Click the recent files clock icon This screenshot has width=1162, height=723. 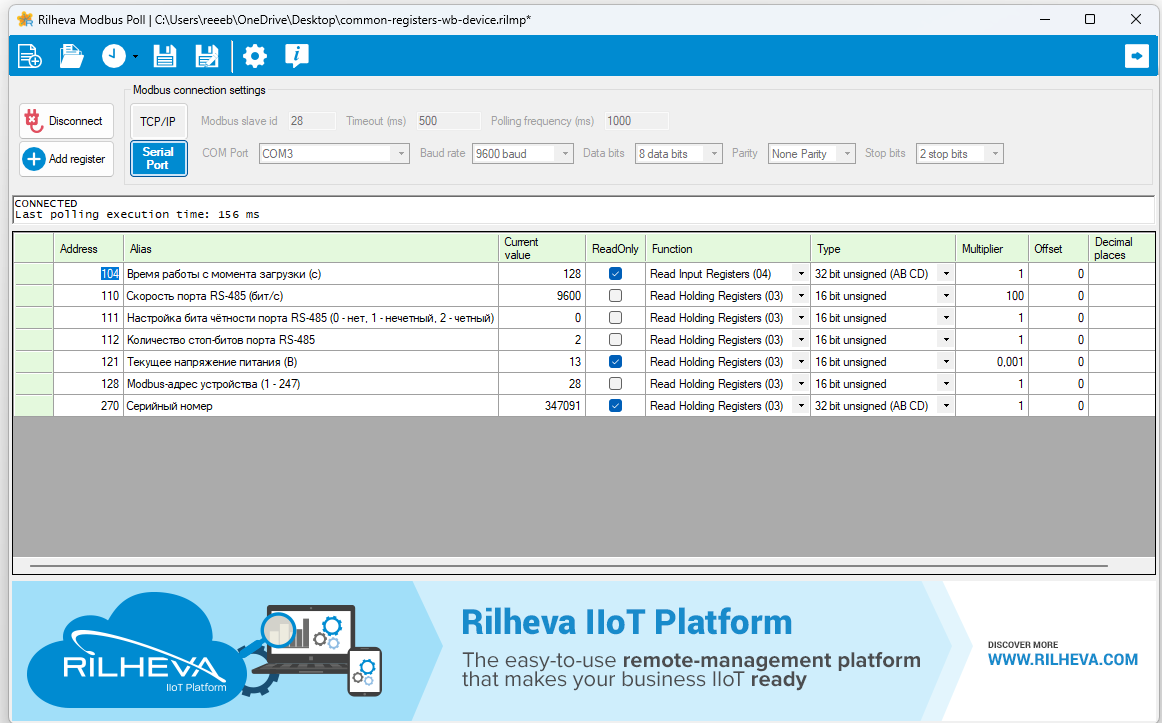[x=113, y=56]
